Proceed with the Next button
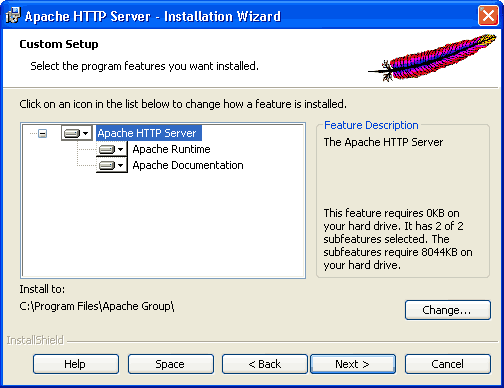 pyautogui.click(x=353, y=364)
